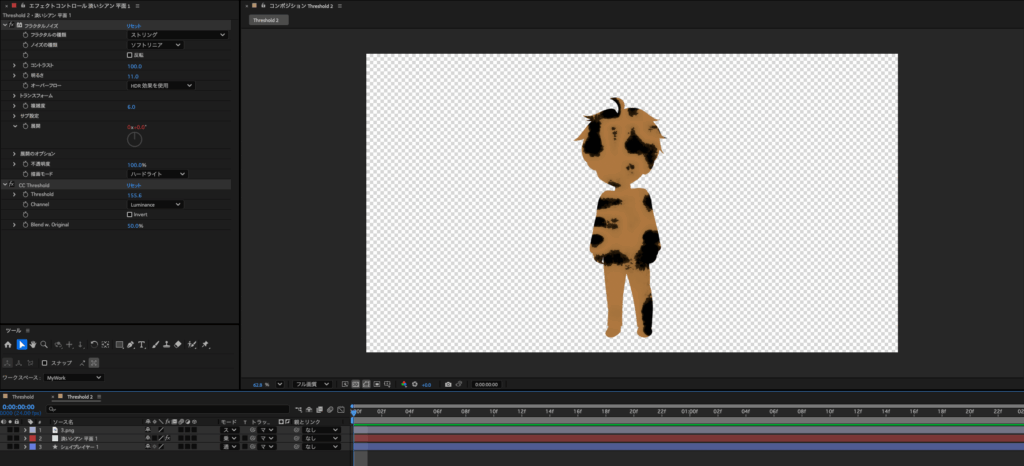Select the Zoom magnifier tool

tap(45, 344)
